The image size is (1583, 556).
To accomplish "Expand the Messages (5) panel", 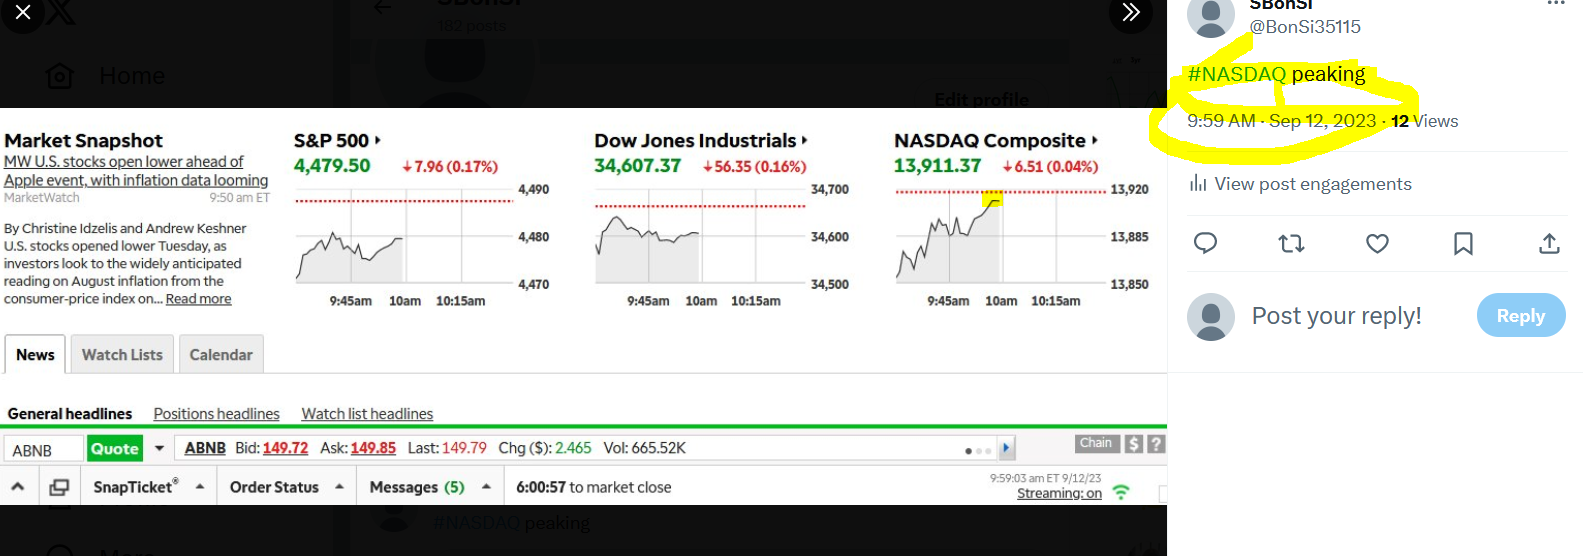I will [x=486, y=487].
